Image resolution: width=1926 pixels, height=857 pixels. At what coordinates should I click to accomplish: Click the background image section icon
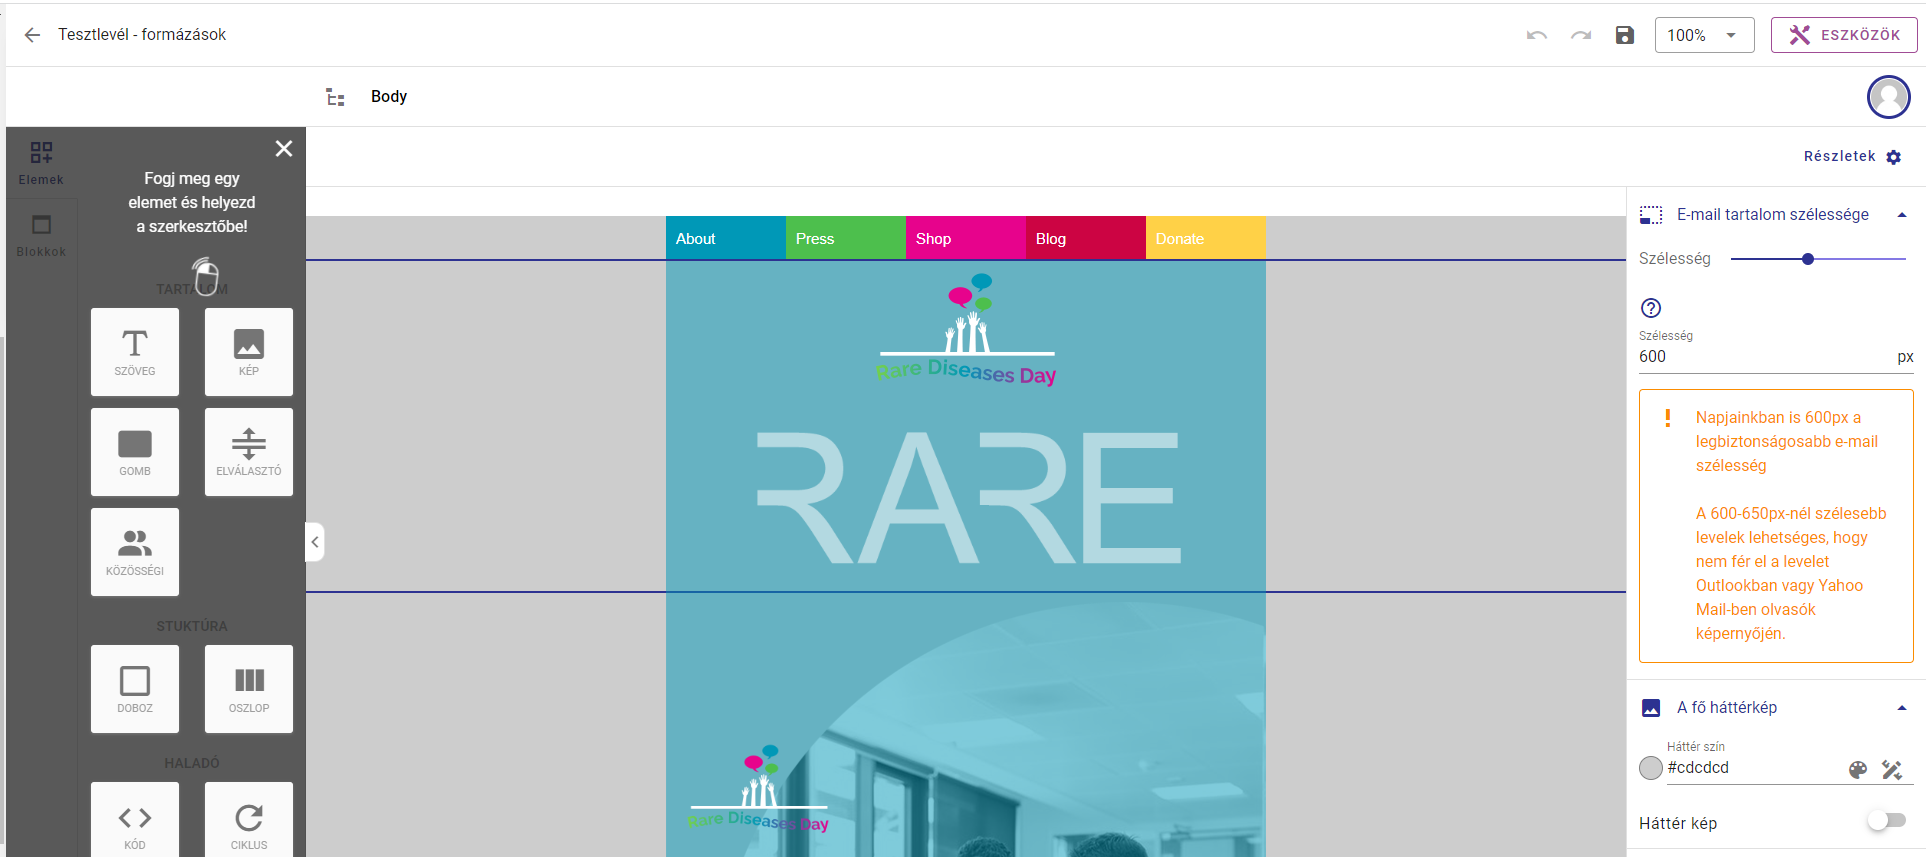point(1651,708)
